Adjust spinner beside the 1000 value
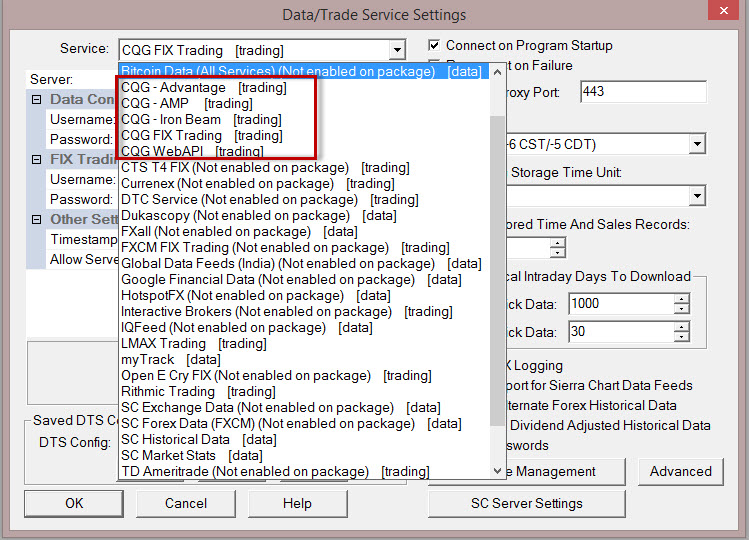Screen dimensions: 749x540 [x=682, y=304]
